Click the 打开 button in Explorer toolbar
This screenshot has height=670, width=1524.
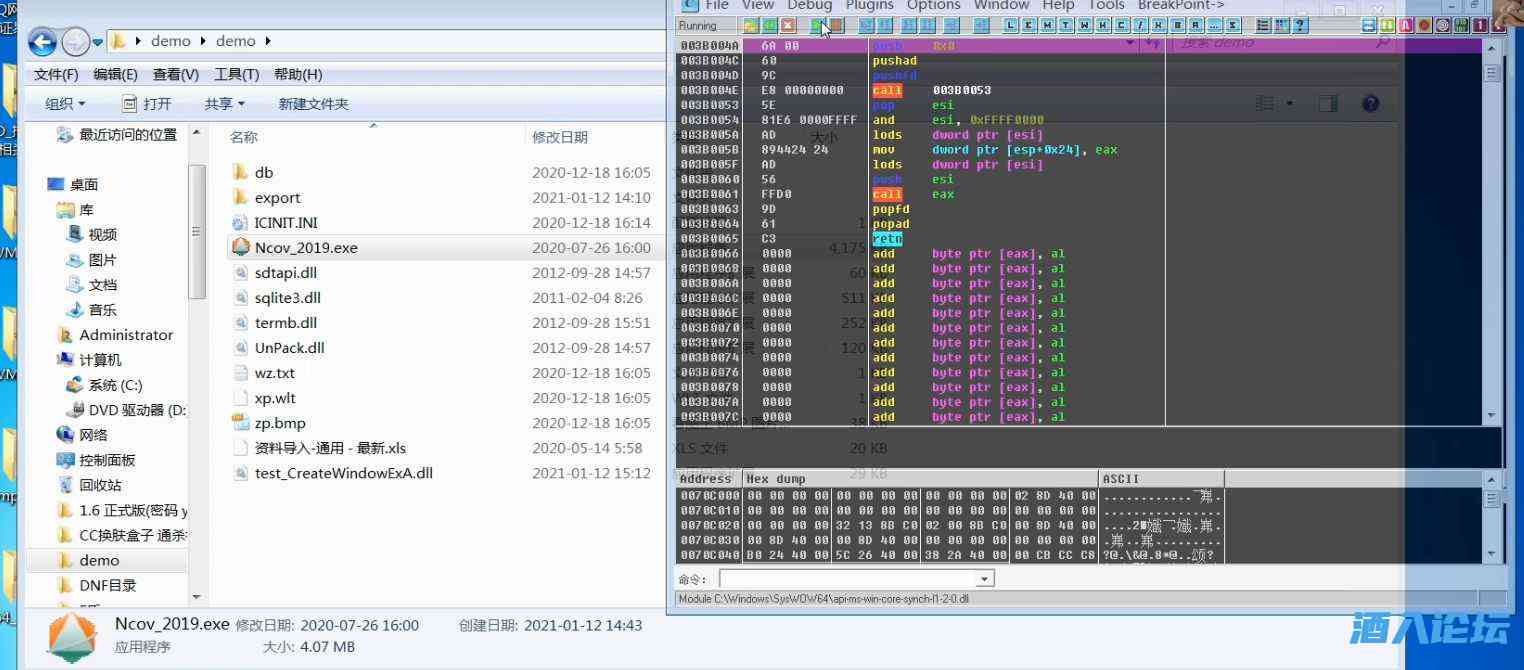[147, 104]
